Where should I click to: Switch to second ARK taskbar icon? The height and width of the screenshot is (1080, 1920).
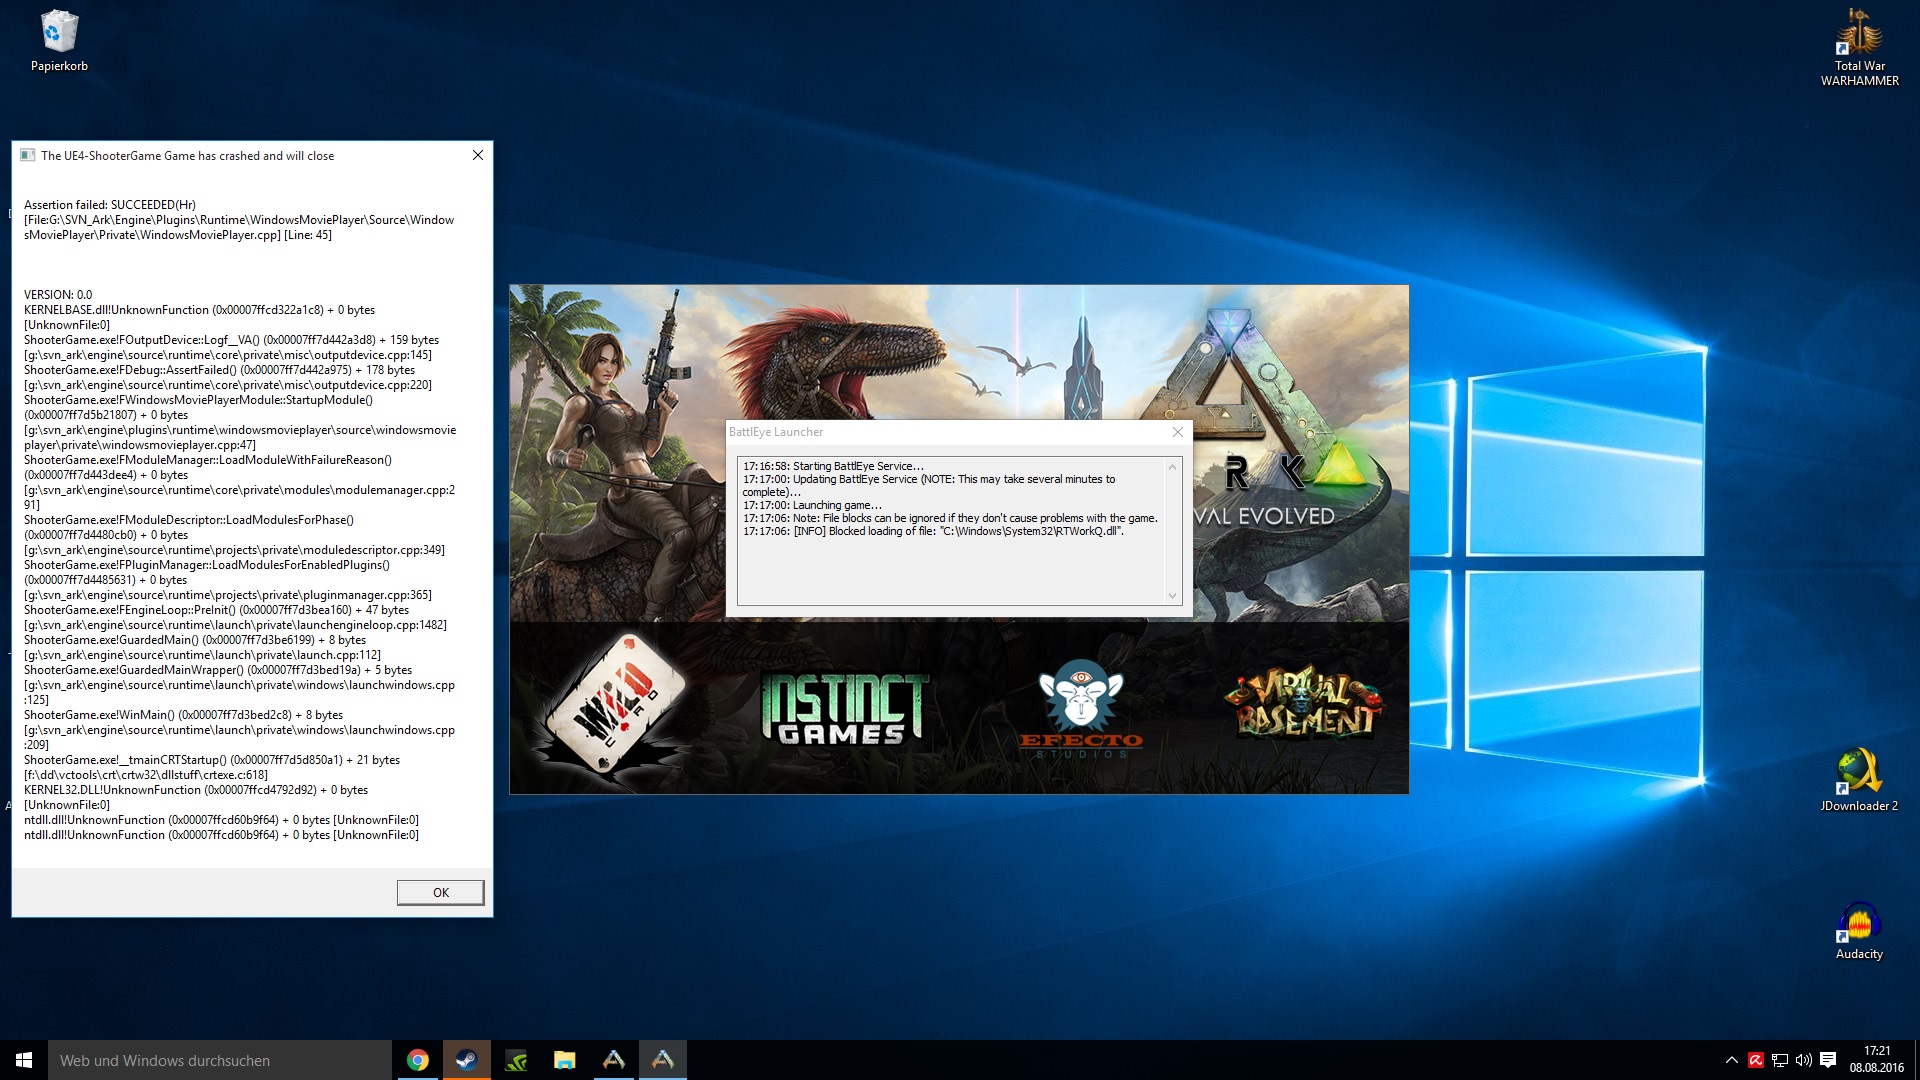point(663,1060)
